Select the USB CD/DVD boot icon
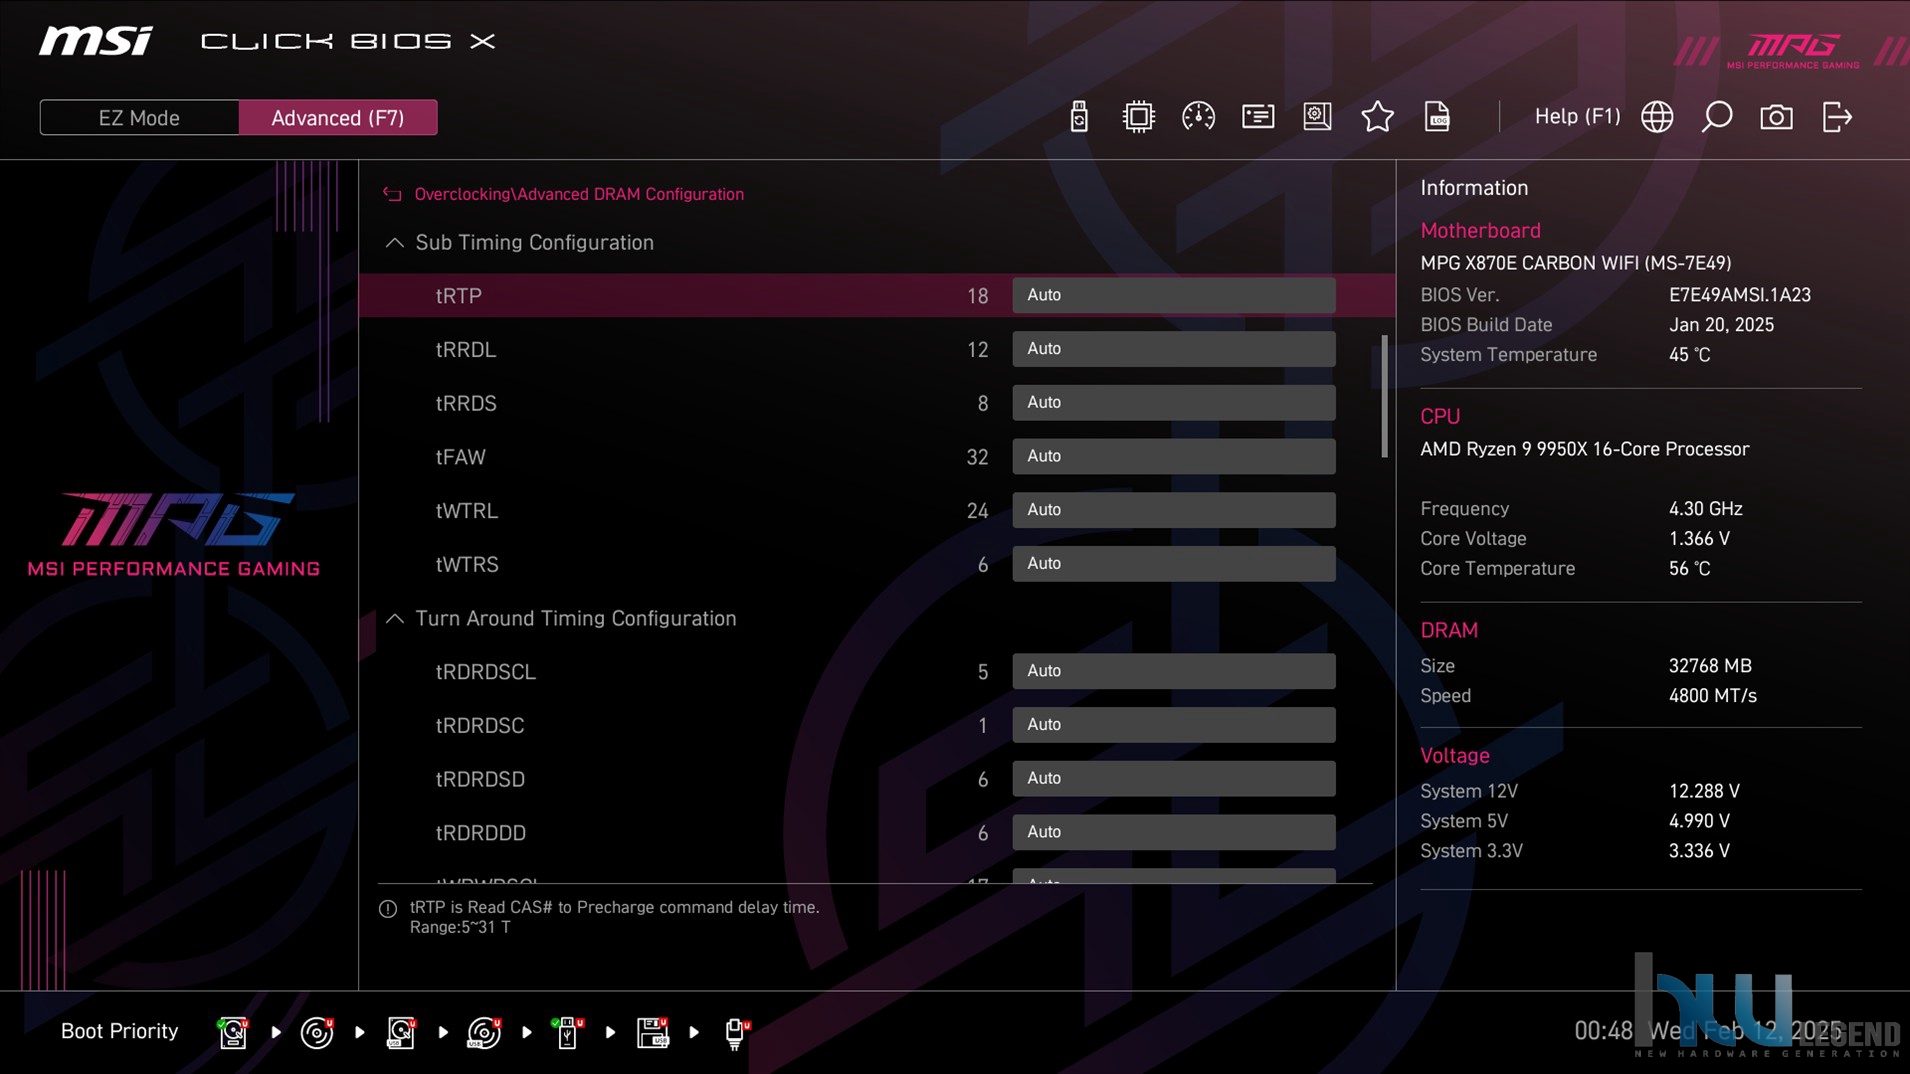 [484, 1032]
